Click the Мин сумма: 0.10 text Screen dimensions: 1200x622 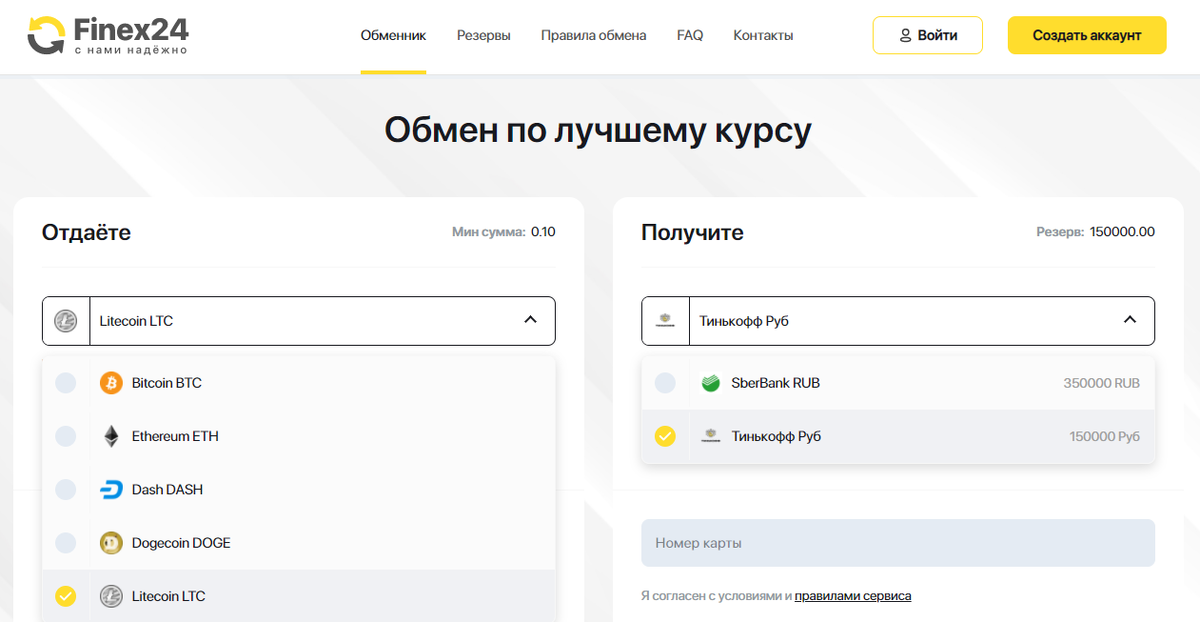[x=504, y=232]
